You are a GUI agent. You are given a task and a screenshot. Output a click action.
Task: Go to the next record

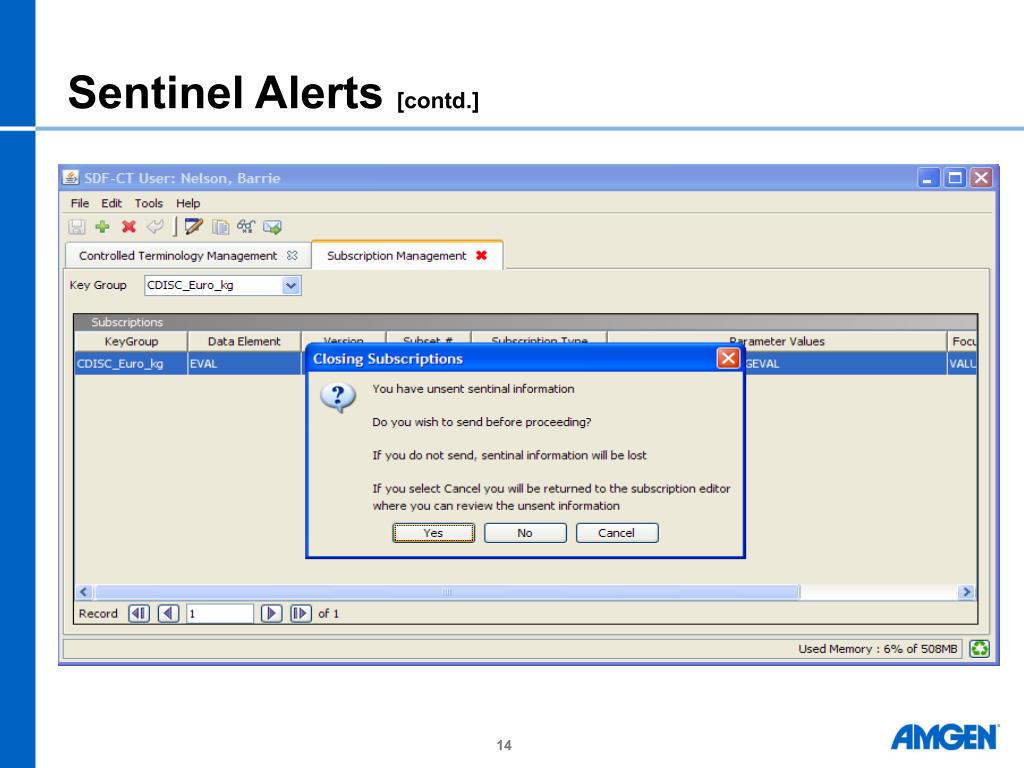[271, 613]
